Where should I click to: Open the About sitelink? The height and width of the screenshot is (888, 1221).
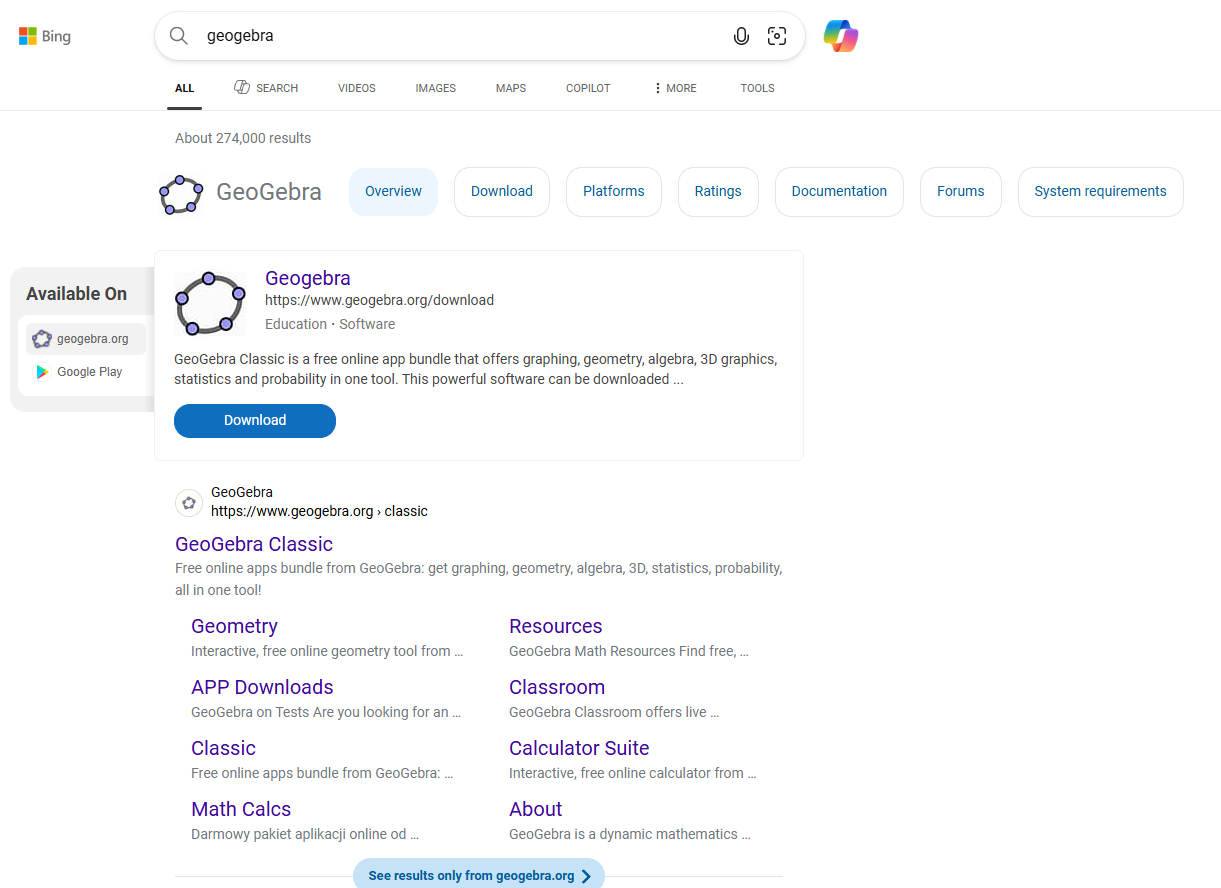(x=536, y=809)
